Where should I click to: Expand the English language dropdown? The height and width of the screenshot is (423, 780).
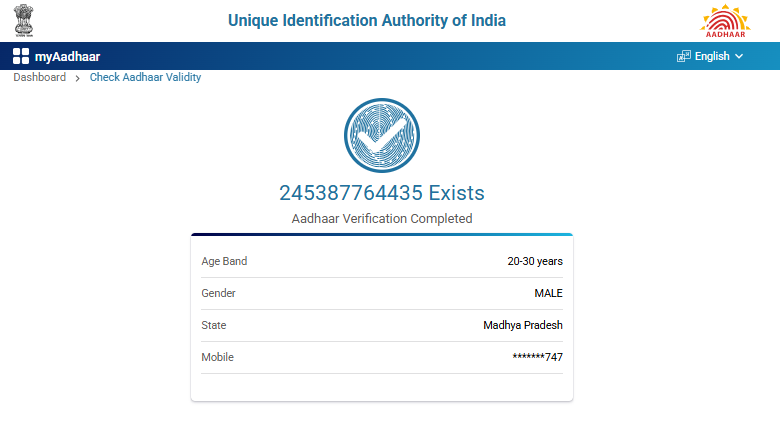click(x=711, y=56)
